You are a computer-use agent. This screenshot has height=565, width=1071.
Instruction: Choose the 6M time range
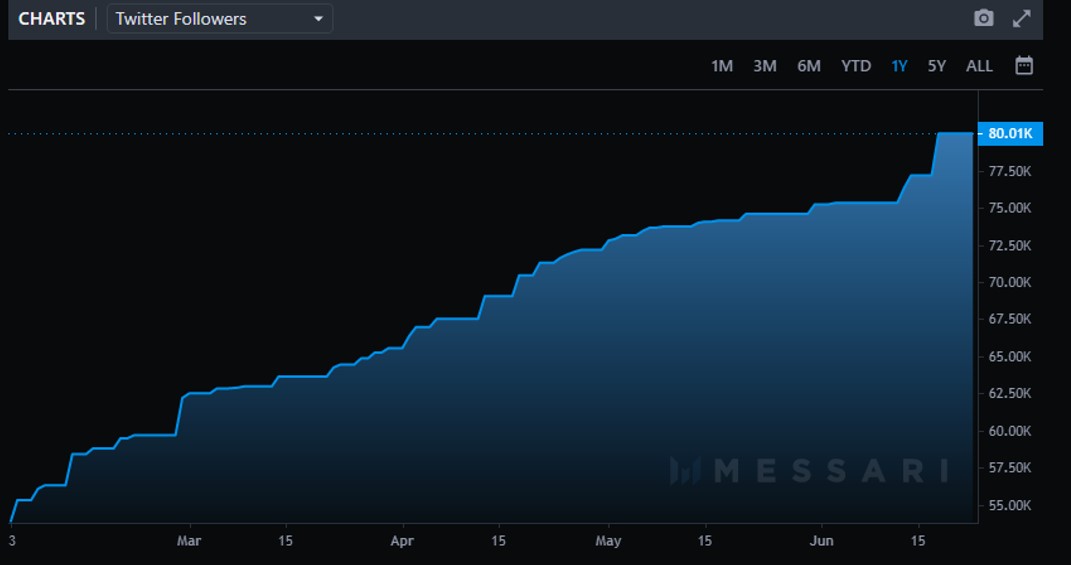click(x=808, y=66)
